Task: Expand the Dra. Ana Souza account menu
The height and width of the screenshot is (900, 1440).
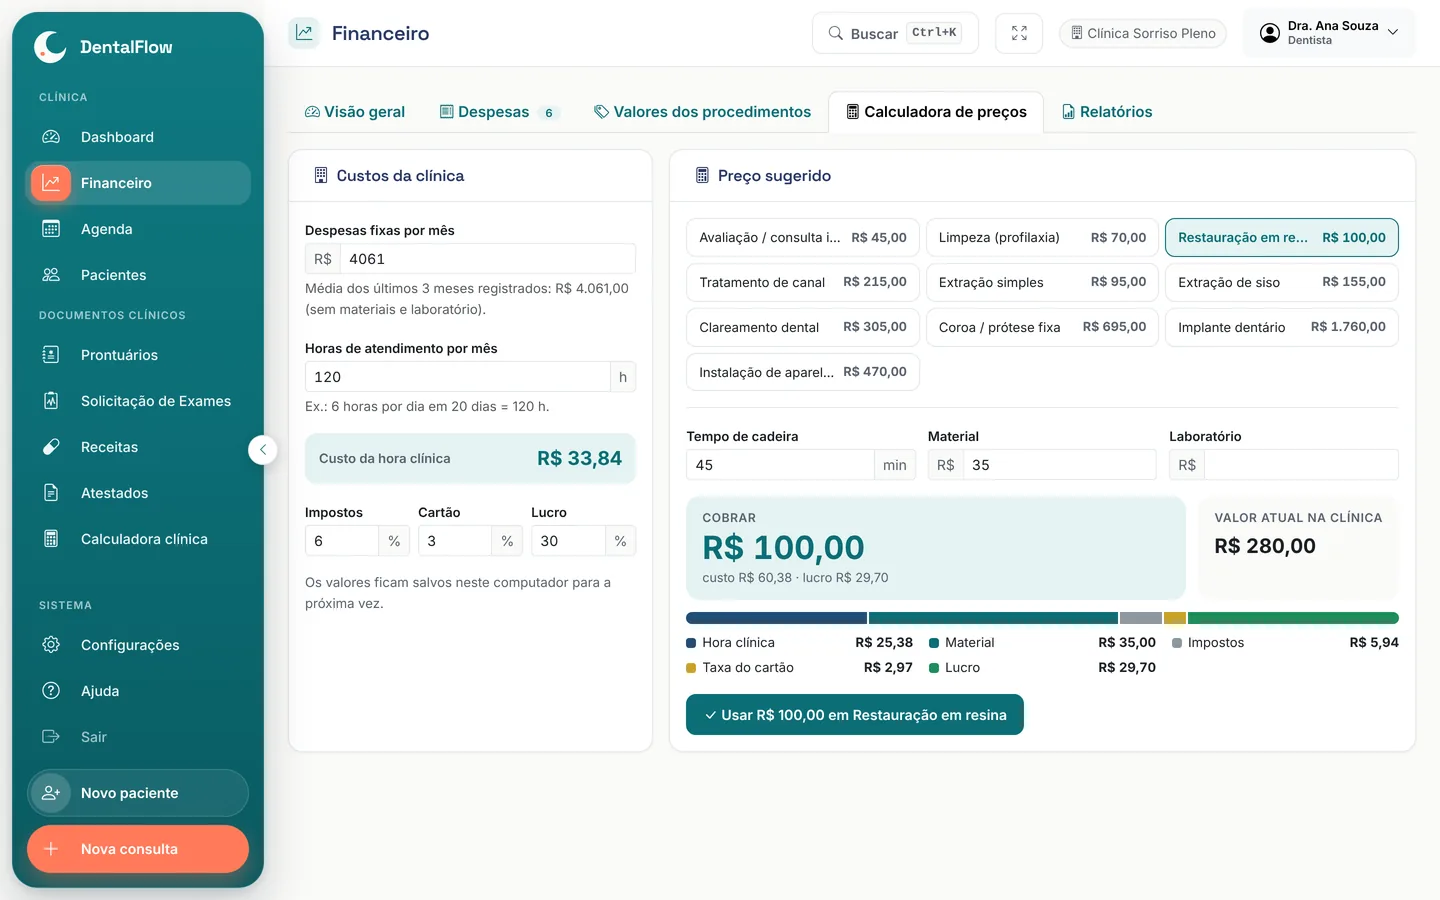Action: [1329, 33]
